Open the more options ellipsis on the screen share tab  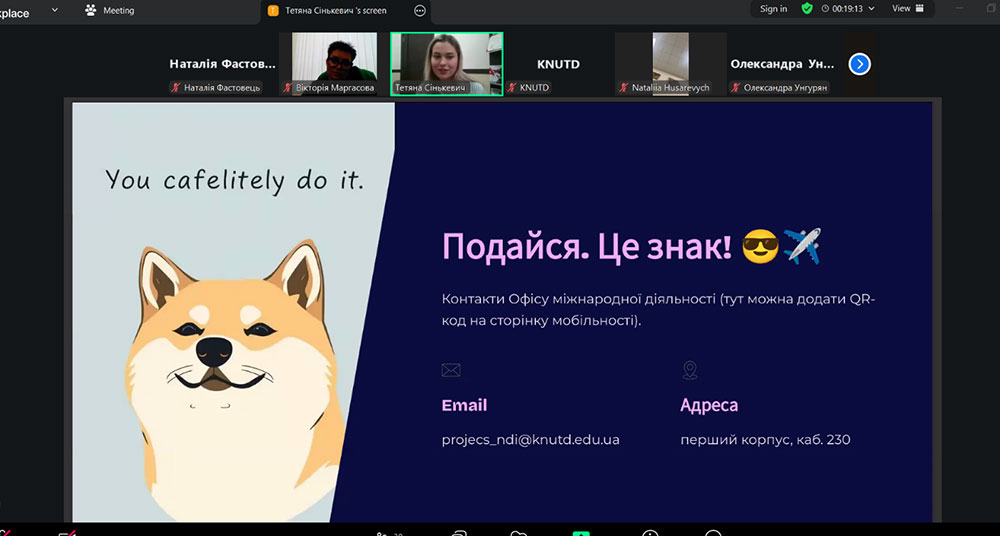(x=420, y=10)
